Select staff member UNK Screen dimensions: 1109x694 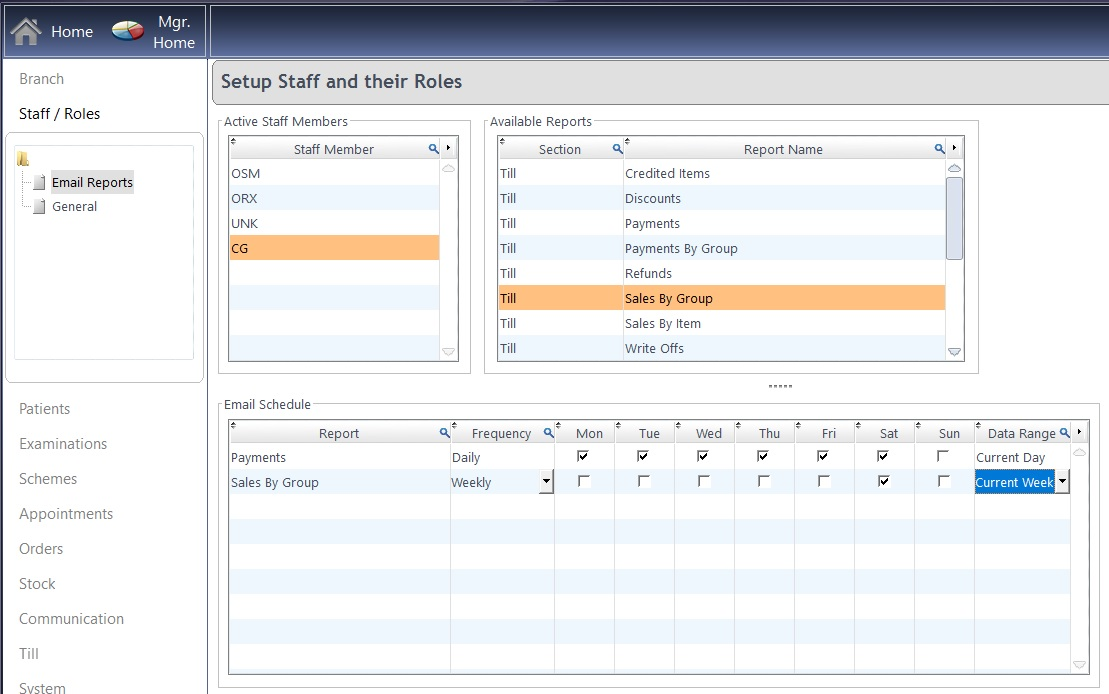[334, 223]
